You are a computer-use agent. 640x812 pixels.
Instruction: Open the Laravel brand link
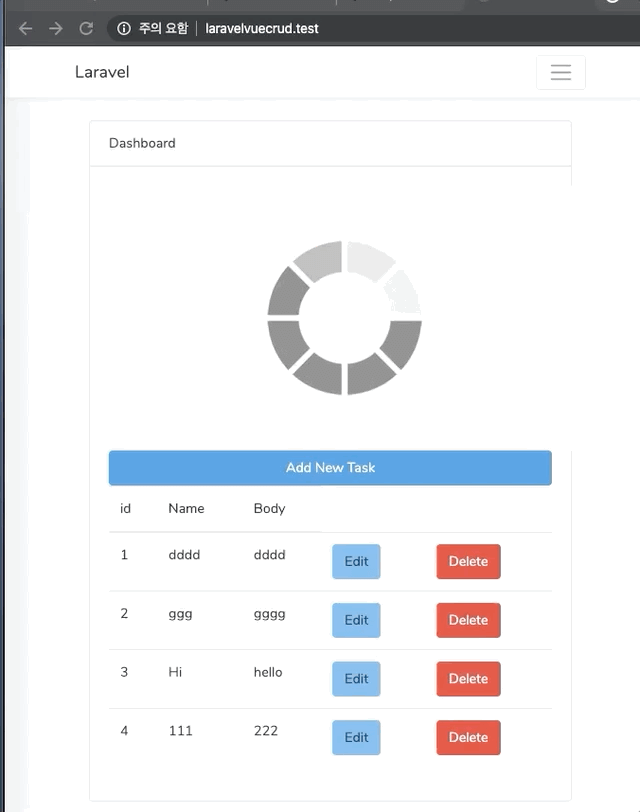click(x=102, y=72)
